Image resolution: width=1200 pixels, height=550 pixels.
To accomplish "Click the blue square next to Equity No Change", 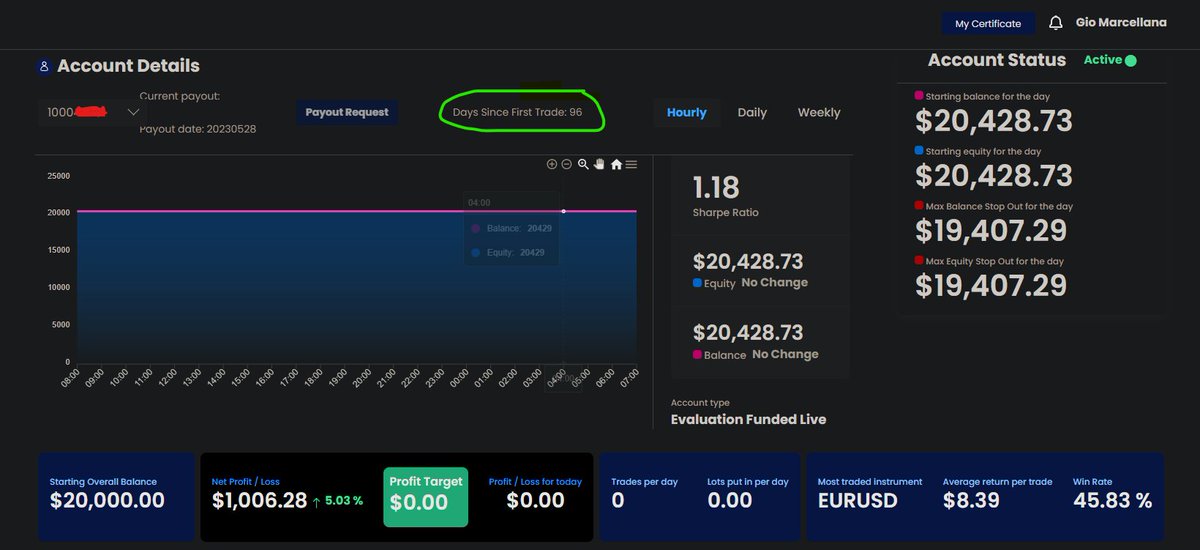I will click(x=697, y=284).
